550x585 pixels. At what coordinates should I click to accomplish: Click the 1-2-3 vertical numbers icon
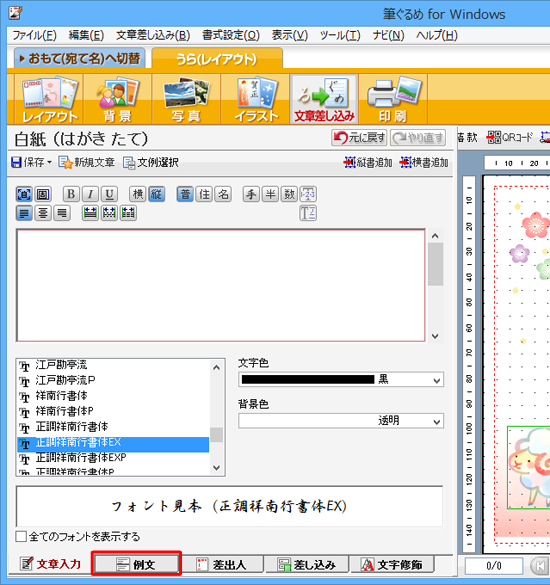308,194
